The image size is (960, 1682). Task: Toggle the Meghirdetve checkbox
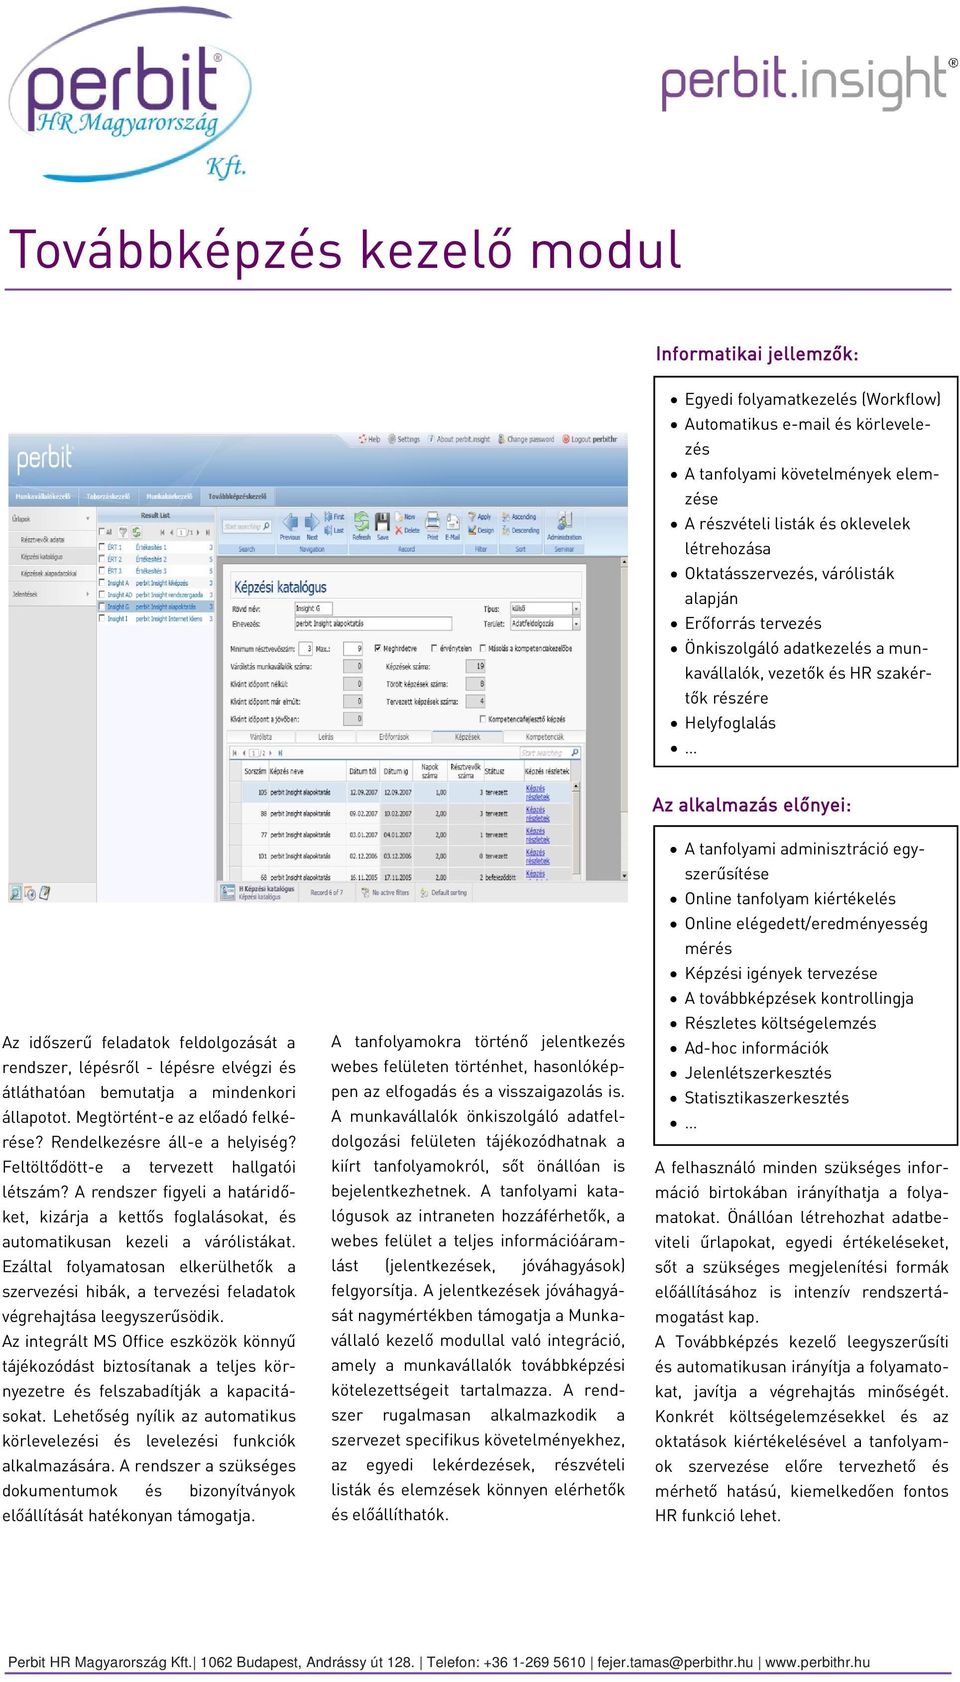378,648
